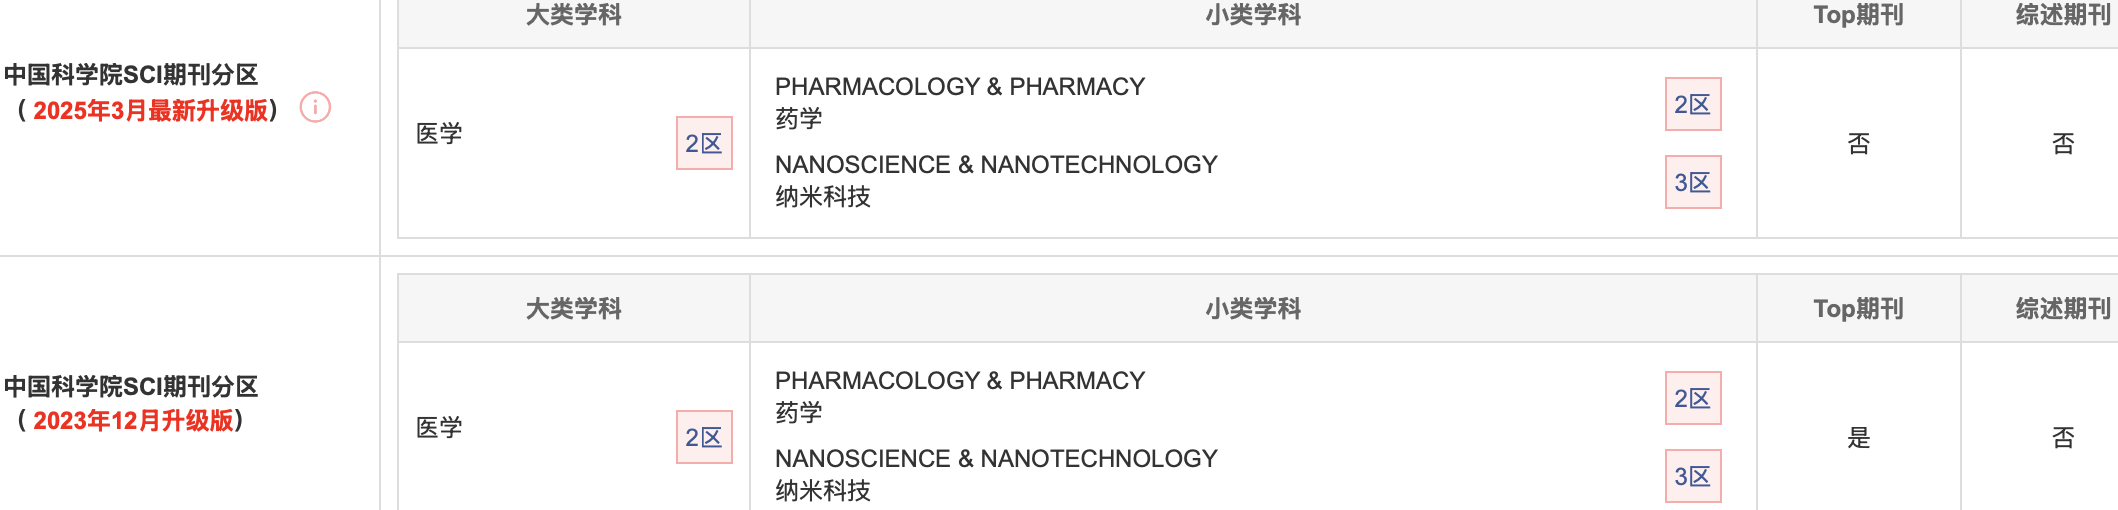The image size is (2118, 510).
Task: Click the 2区 badge for 医学 in 2023 table
Action: coord(704,437)
